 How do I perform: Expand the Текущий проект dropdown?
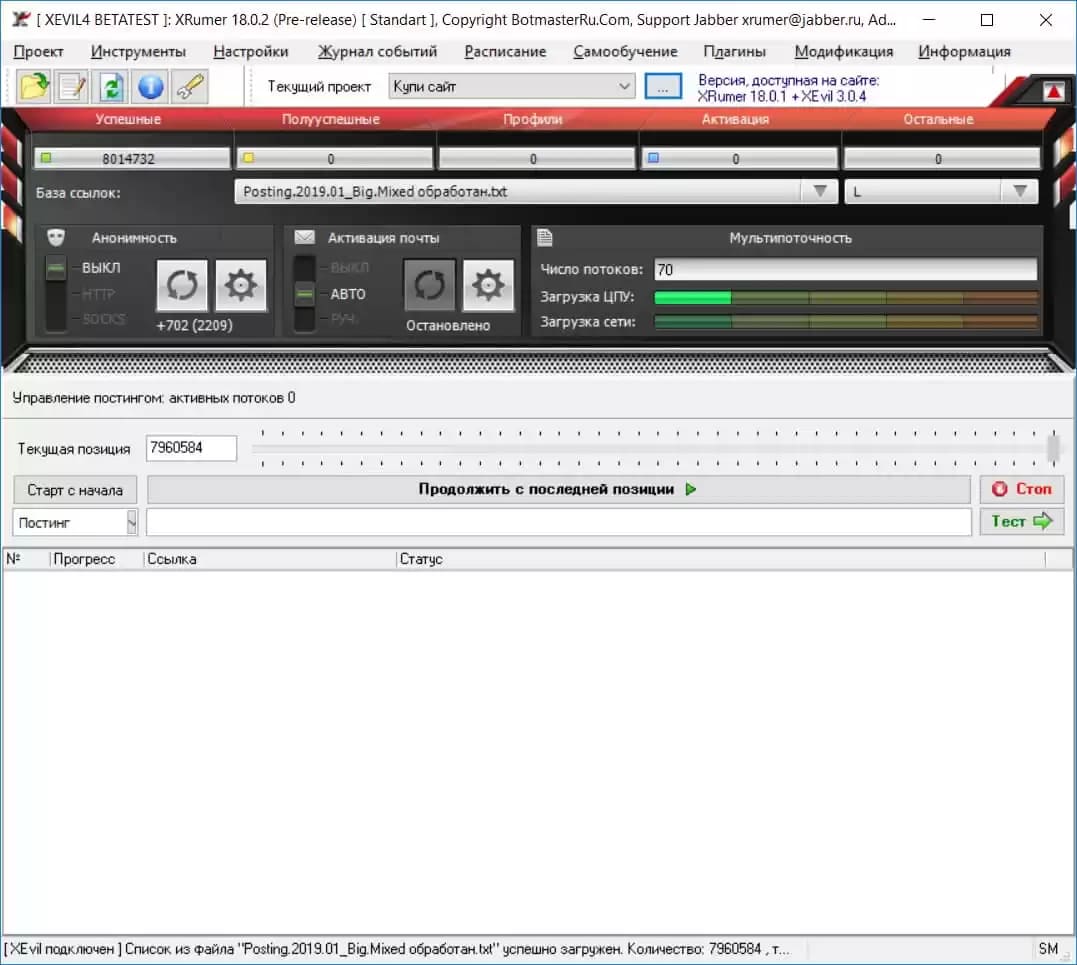point(624,87)
